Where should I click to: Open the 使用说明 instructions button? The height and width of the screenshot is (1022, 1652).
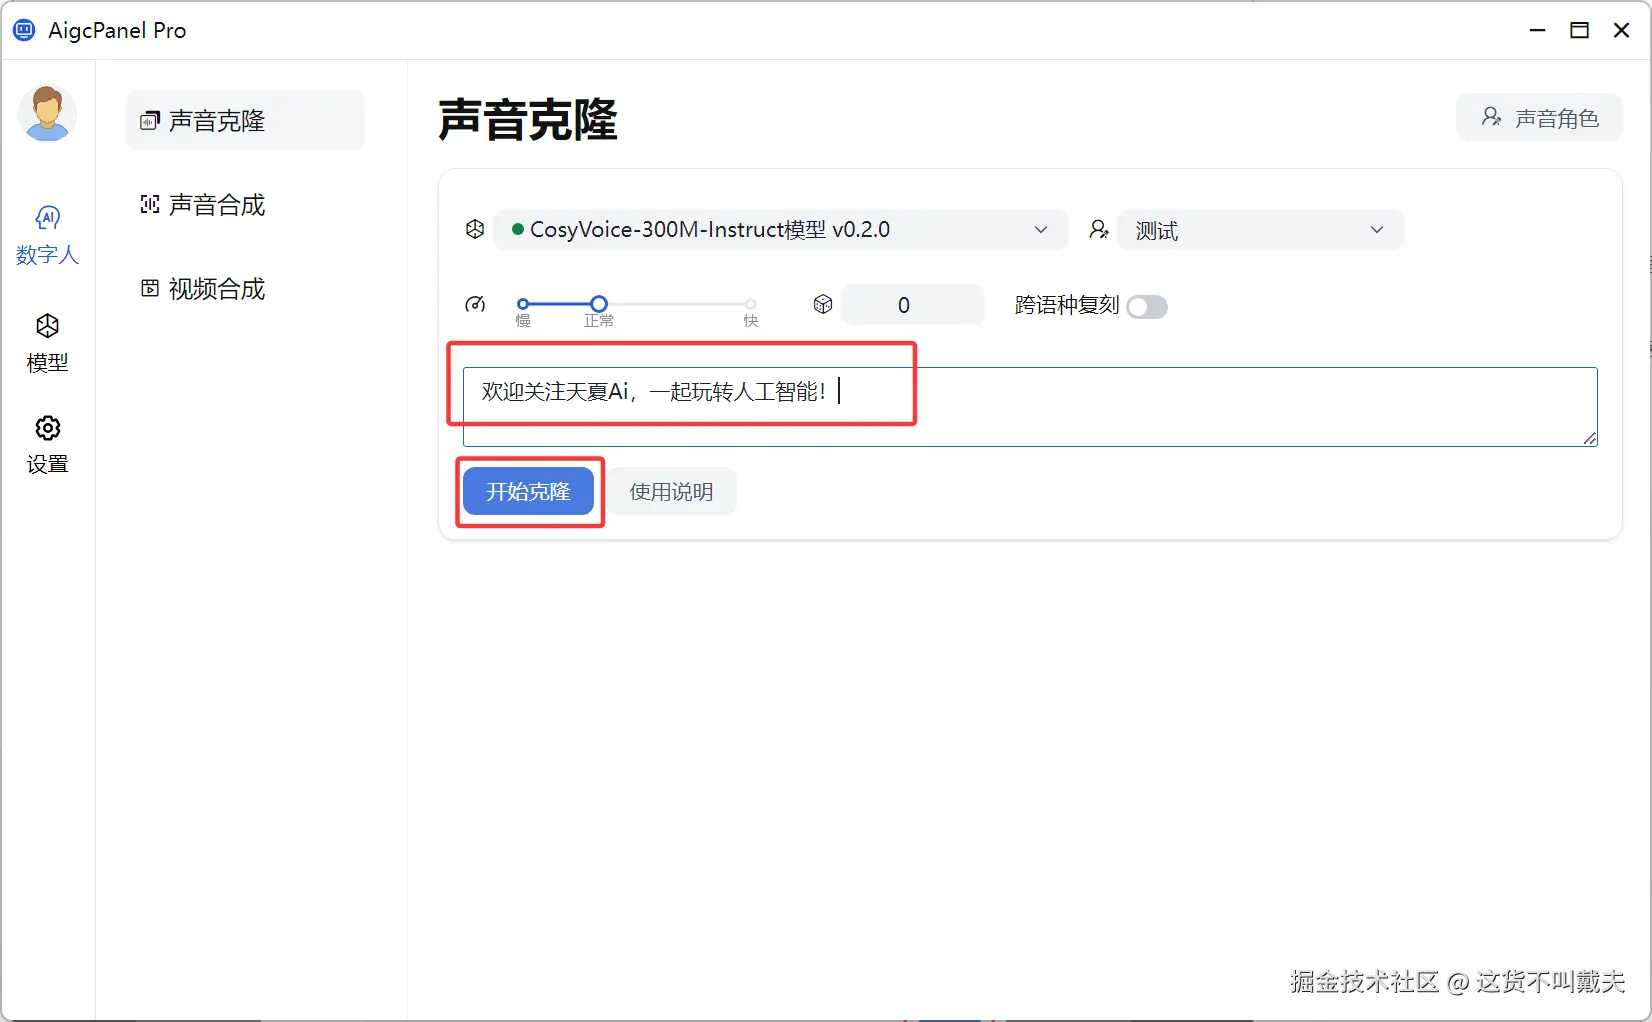tap(671, 491)
